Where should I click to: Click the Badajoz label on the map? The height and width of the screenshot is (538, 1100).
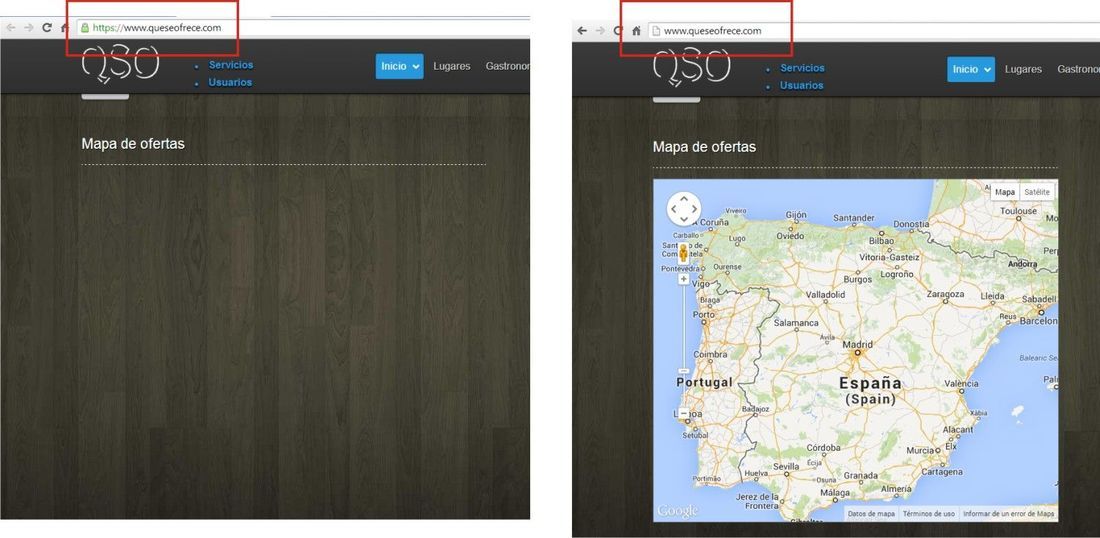click(756, 408)
